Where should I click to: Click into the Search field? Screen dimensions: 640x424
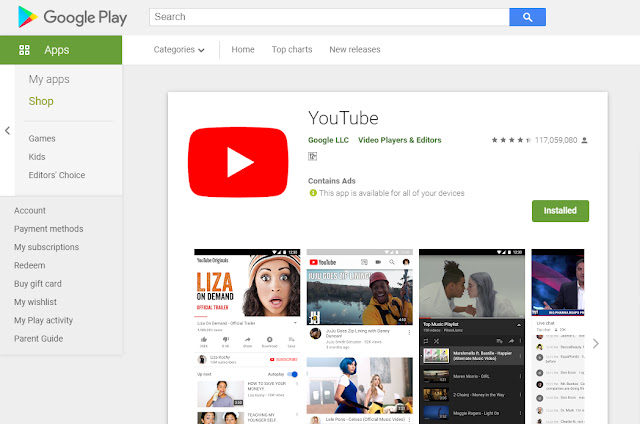point(329,17)
